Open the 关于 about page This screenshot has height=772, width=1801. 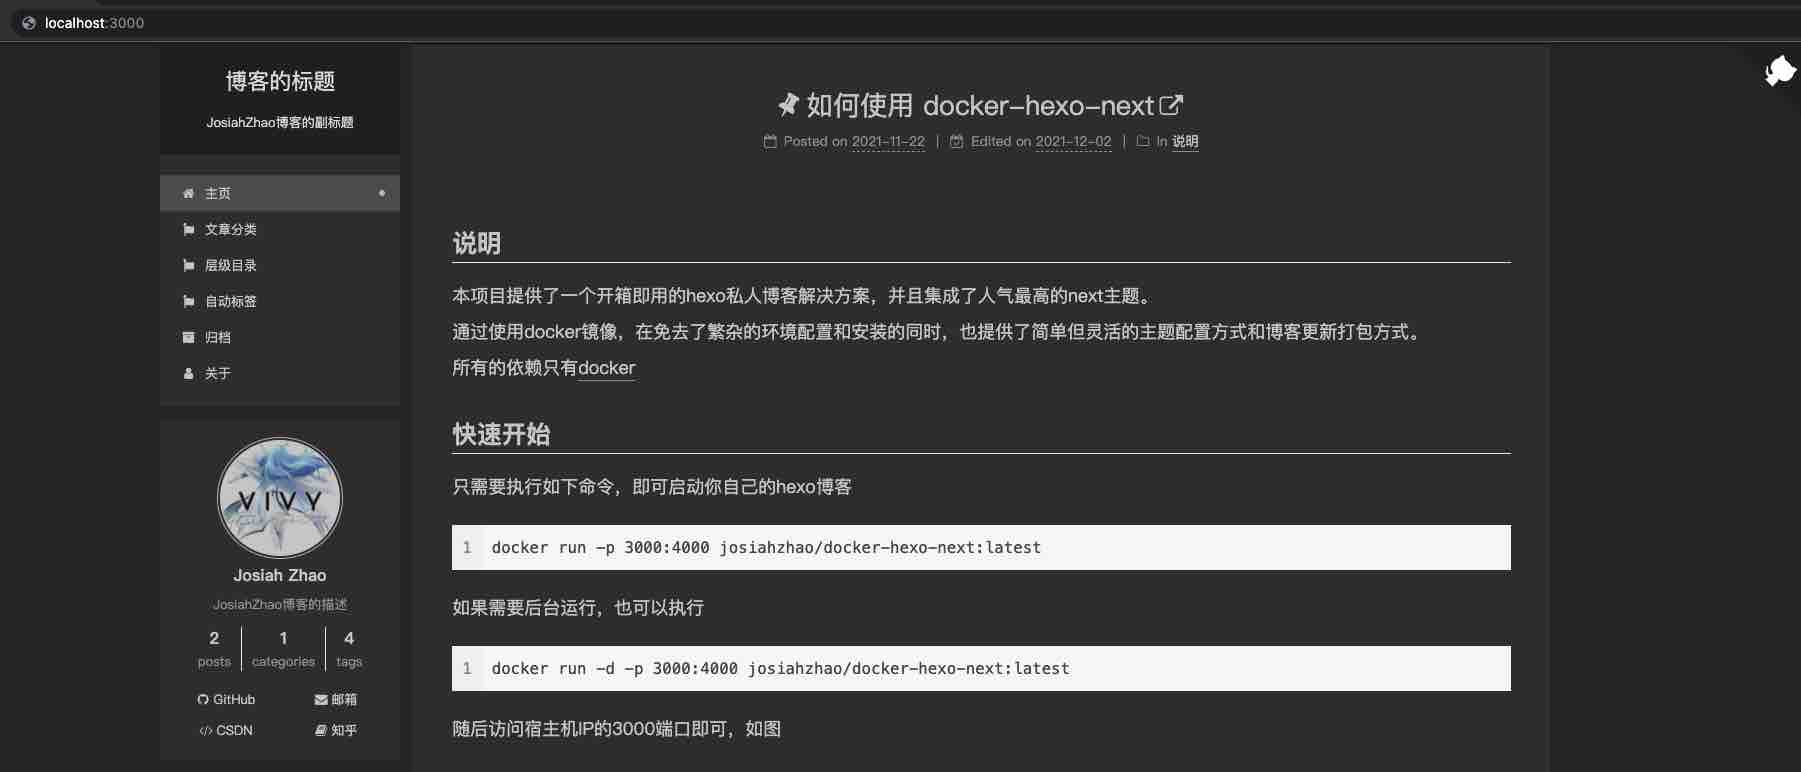click(217, 373)
